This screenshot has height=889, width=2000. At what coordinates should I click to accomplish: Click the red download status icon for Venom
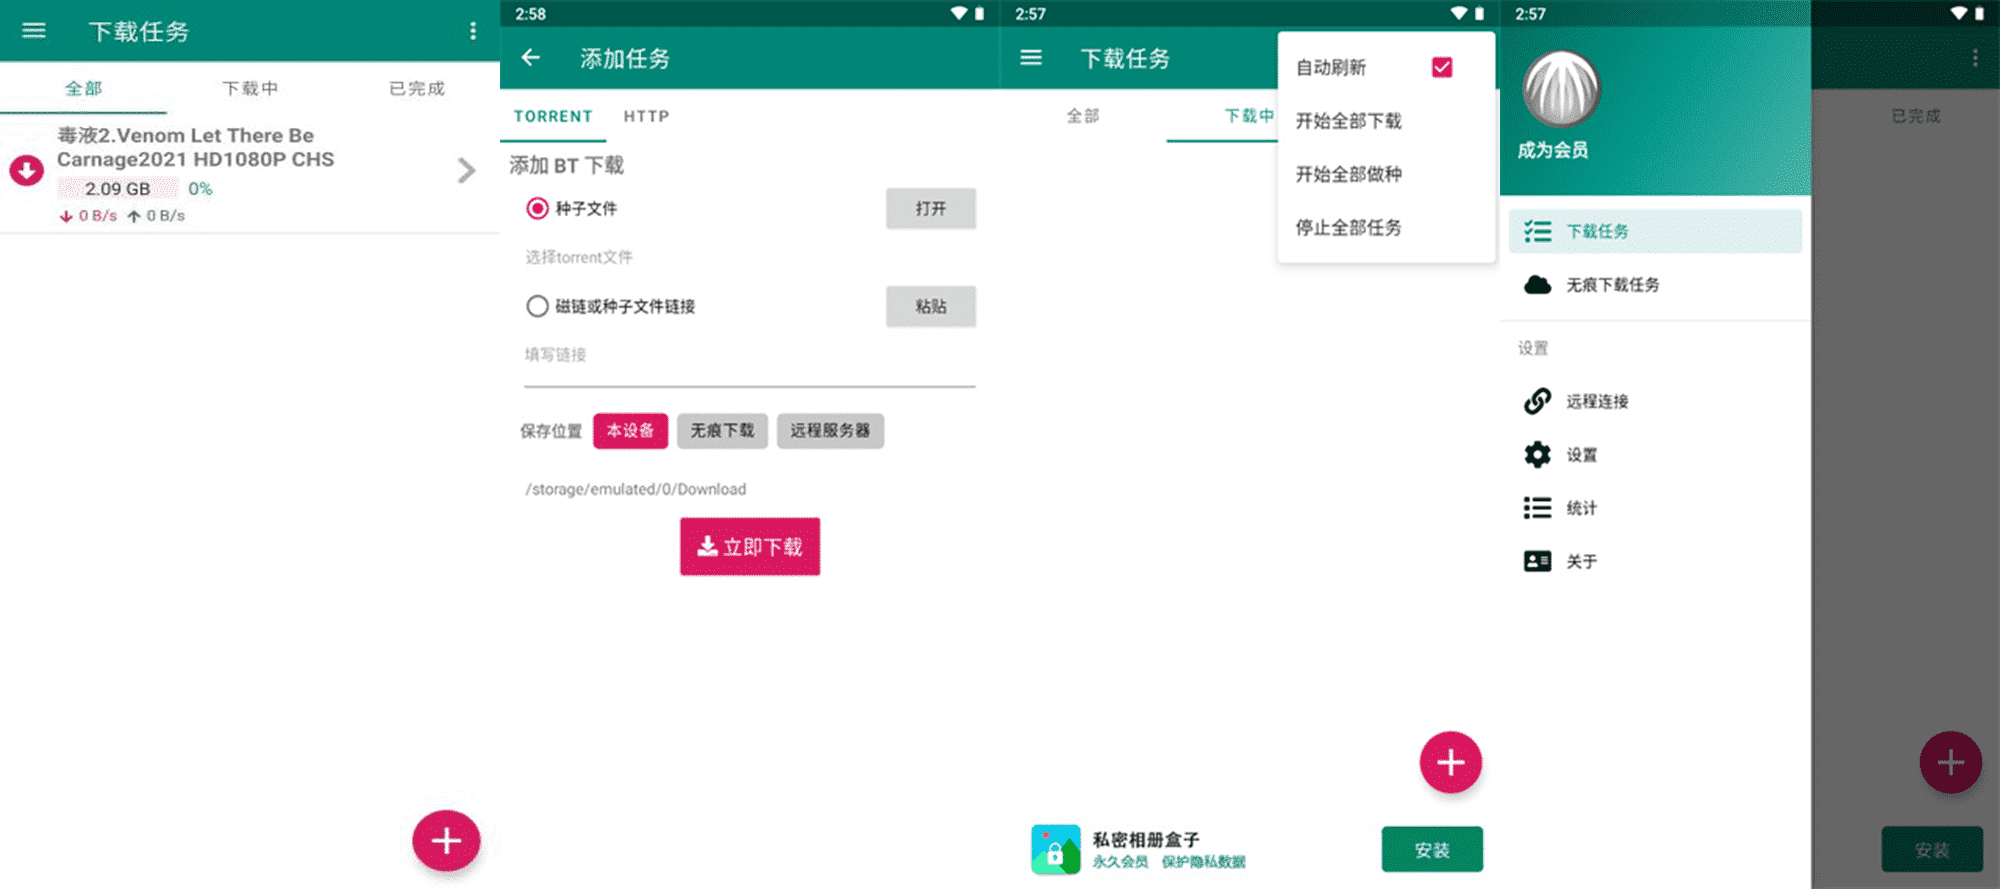pos(27,170)
